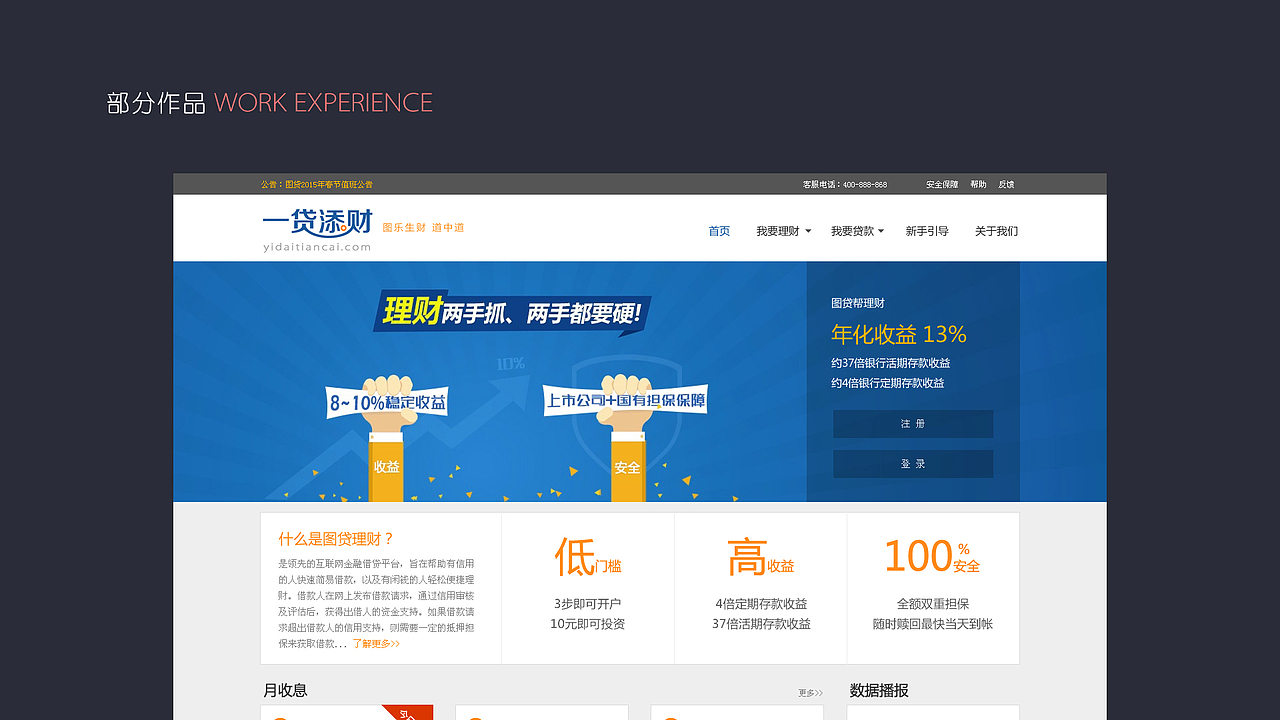Click the 注册 button in the banner
The width and height of the screenshot is (1280, 720).
912,423
